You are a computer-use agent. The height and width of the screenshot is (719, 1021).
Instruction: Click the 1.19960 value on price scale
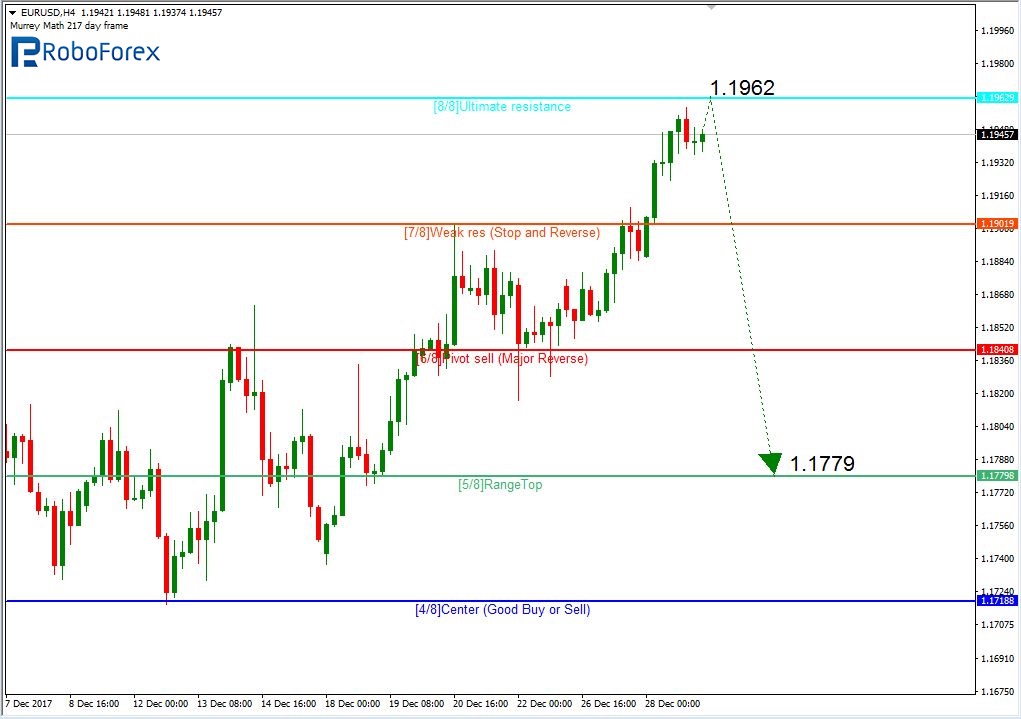tap(998, 31)
